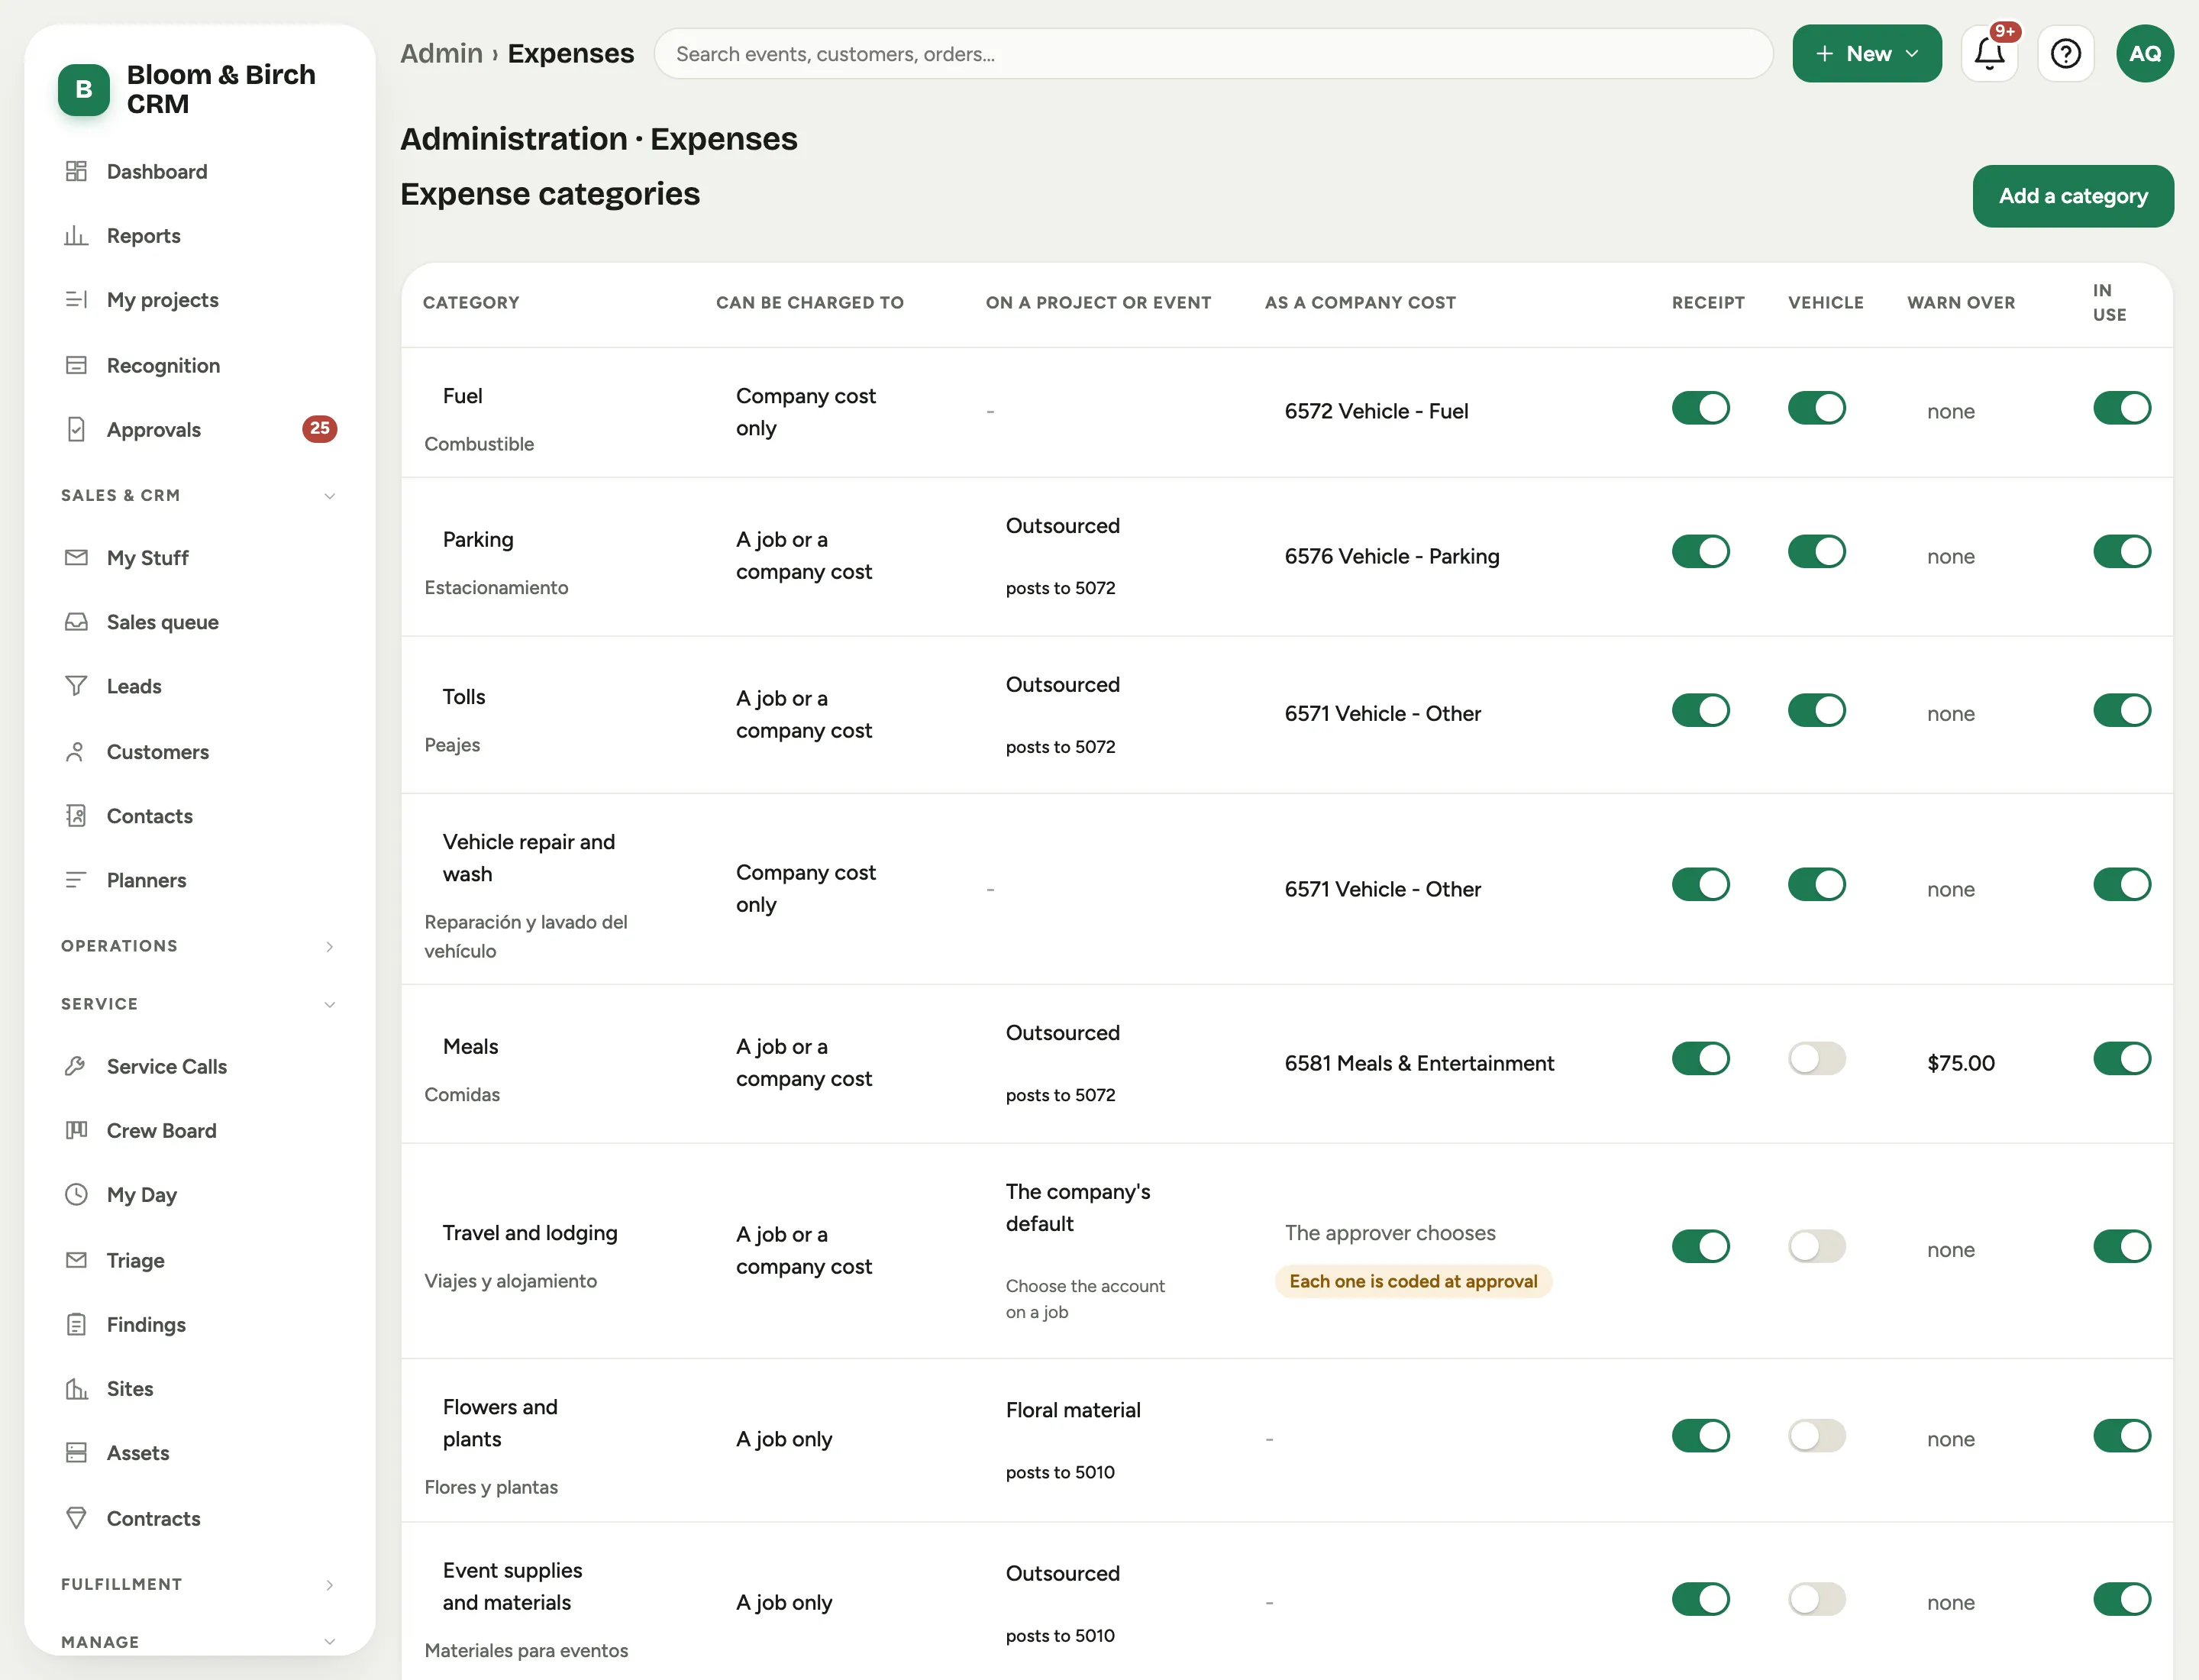Click the Recognition icon in sidebar
This screenshot has height=1680, width=2199.
pyautogui.click(x=76, y=365)
